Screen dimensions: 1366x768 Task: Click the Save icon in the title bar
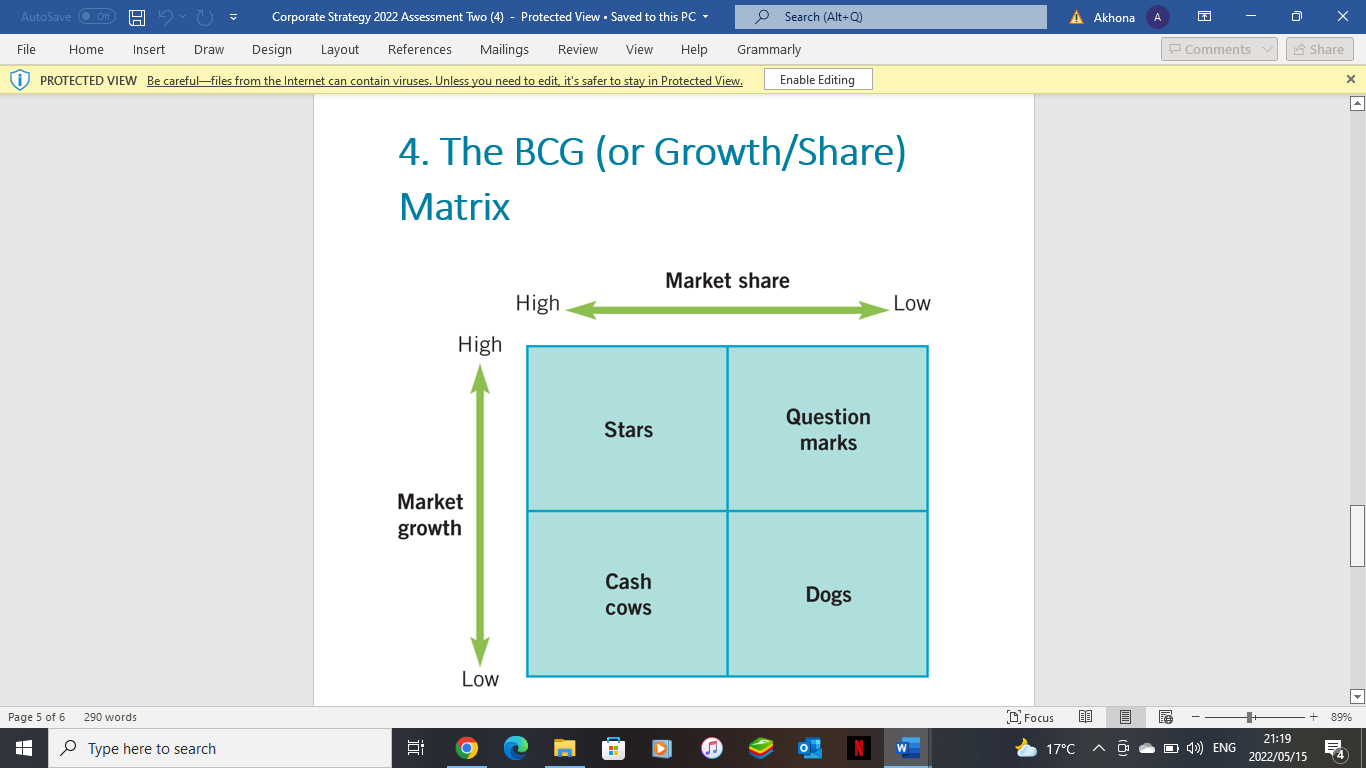point(137,17)
